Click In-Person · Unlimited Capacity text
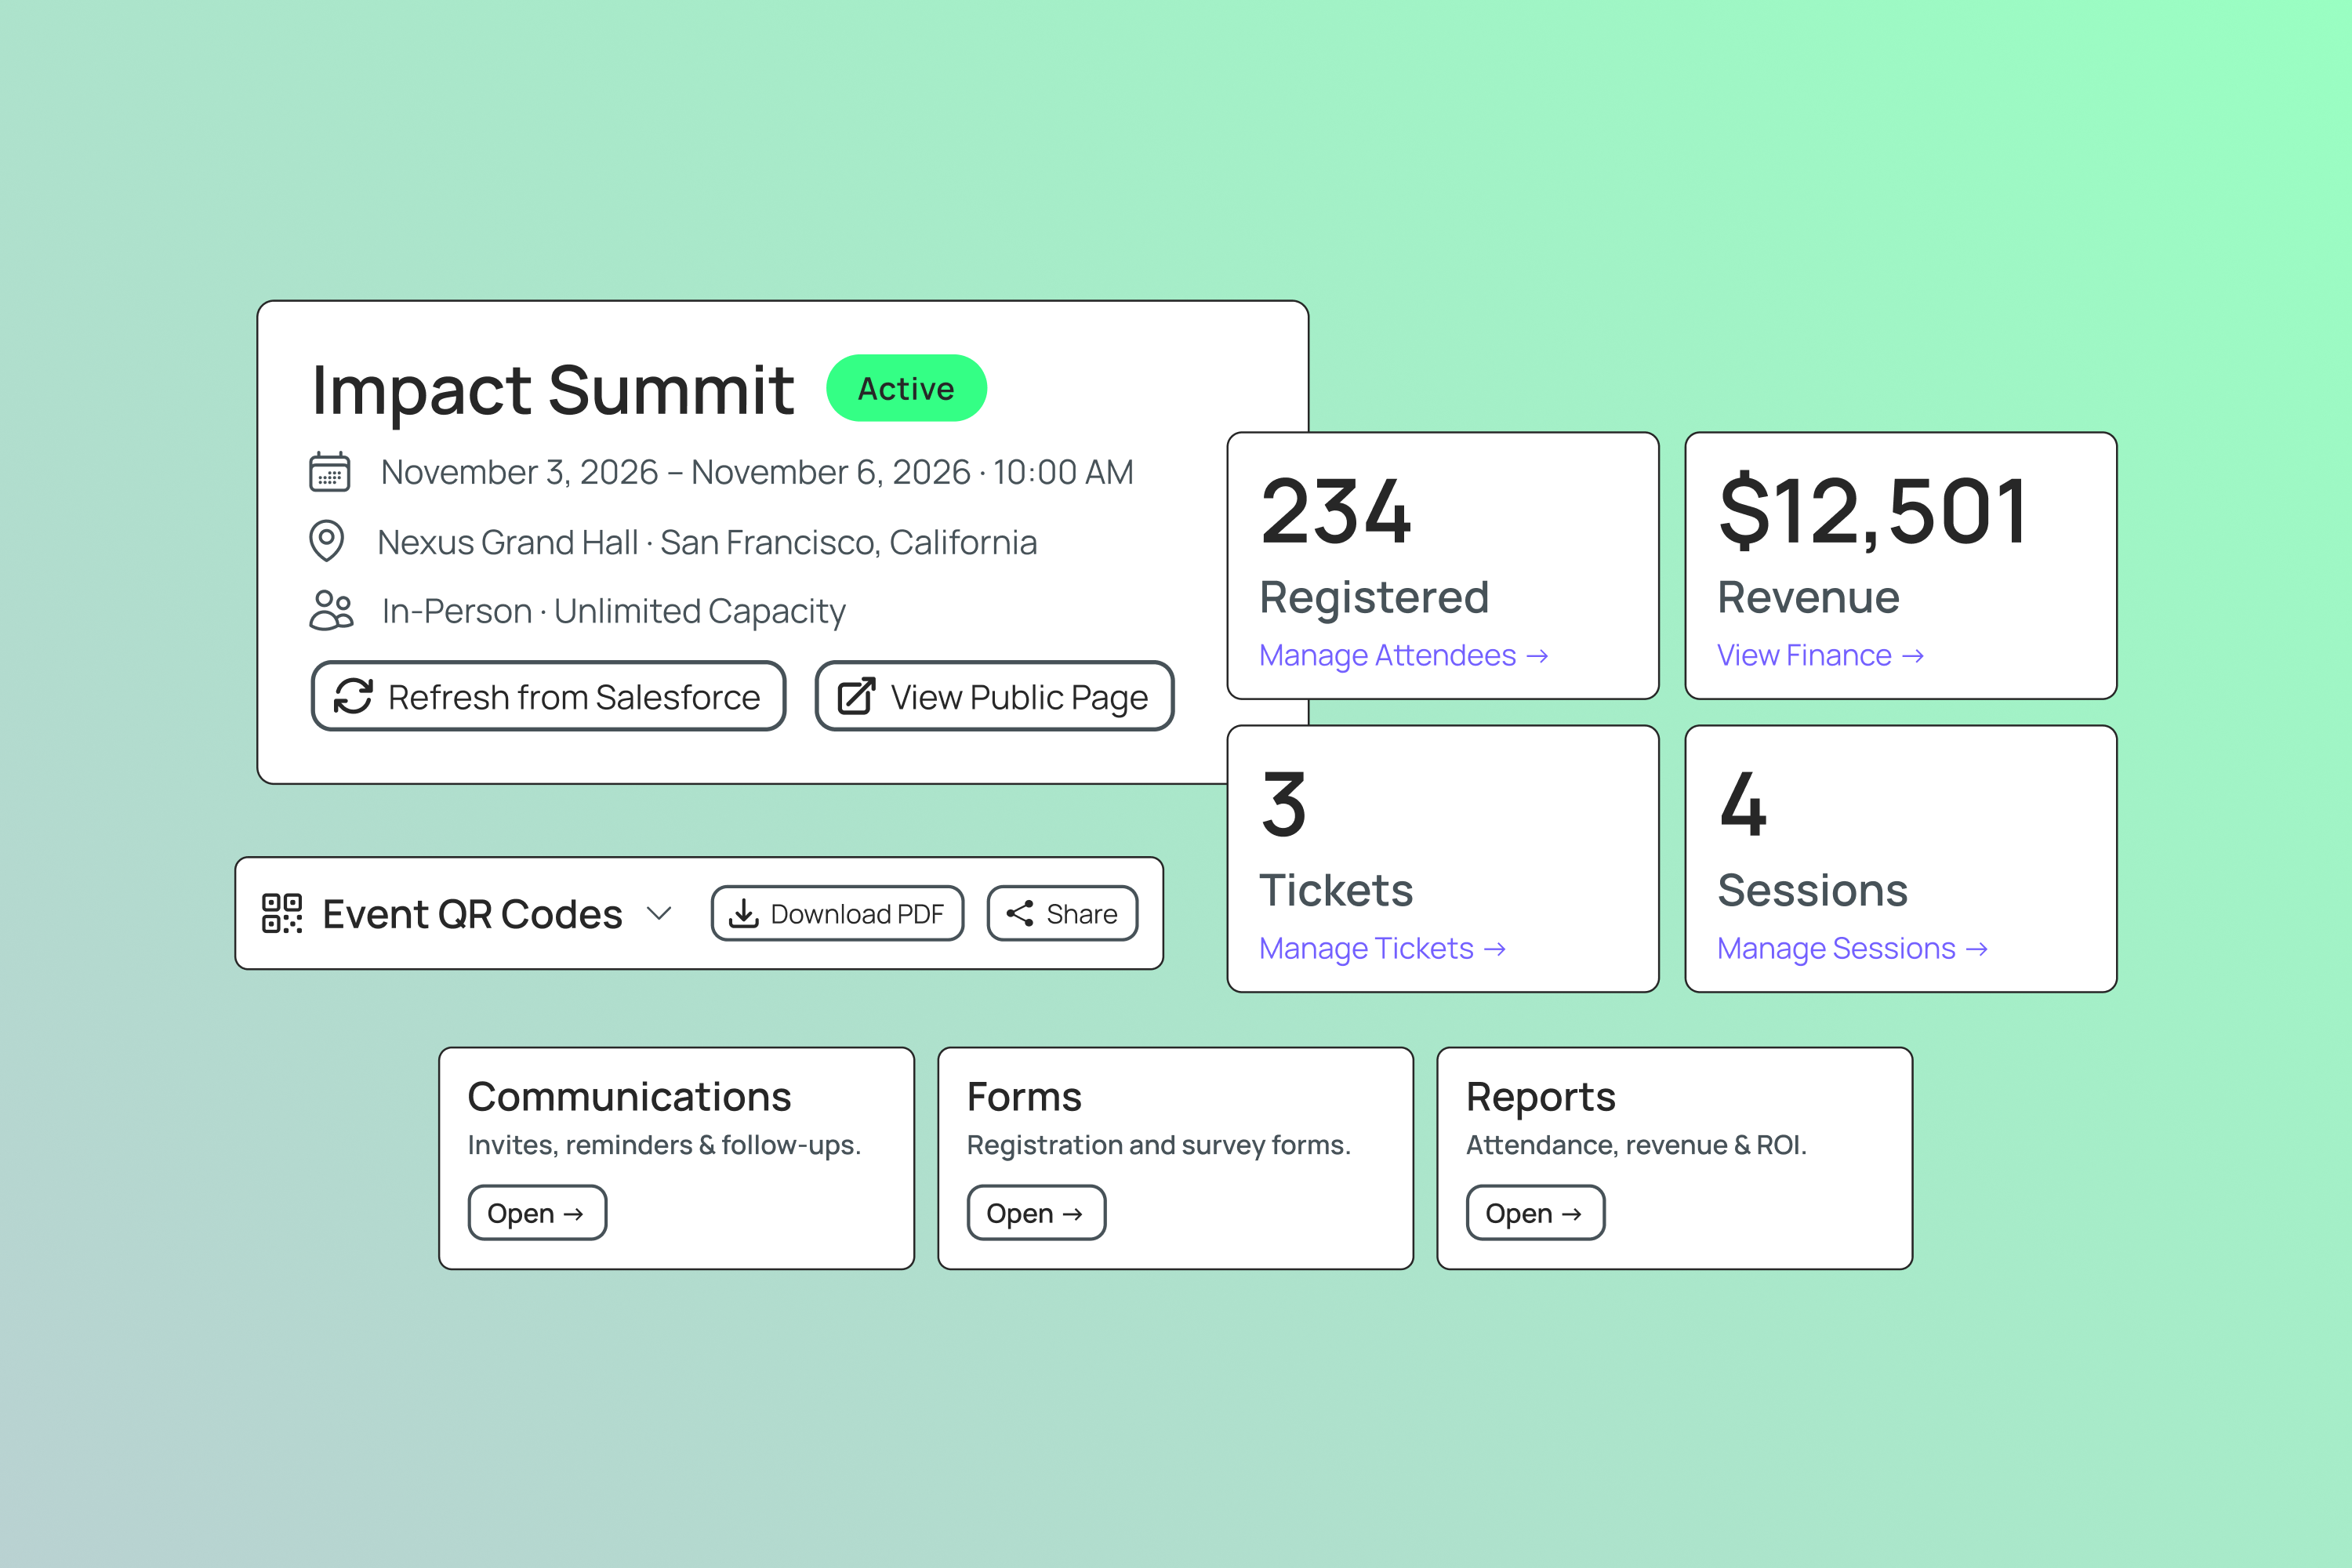This screenshot has height=1568, width=2352. click(614, 611)
